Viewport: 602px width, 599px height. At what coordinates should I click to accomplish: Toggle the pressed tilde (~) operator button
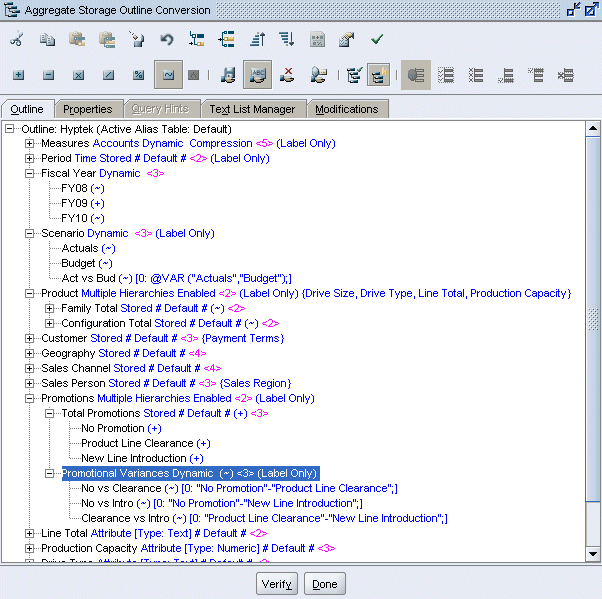(168, 75)
